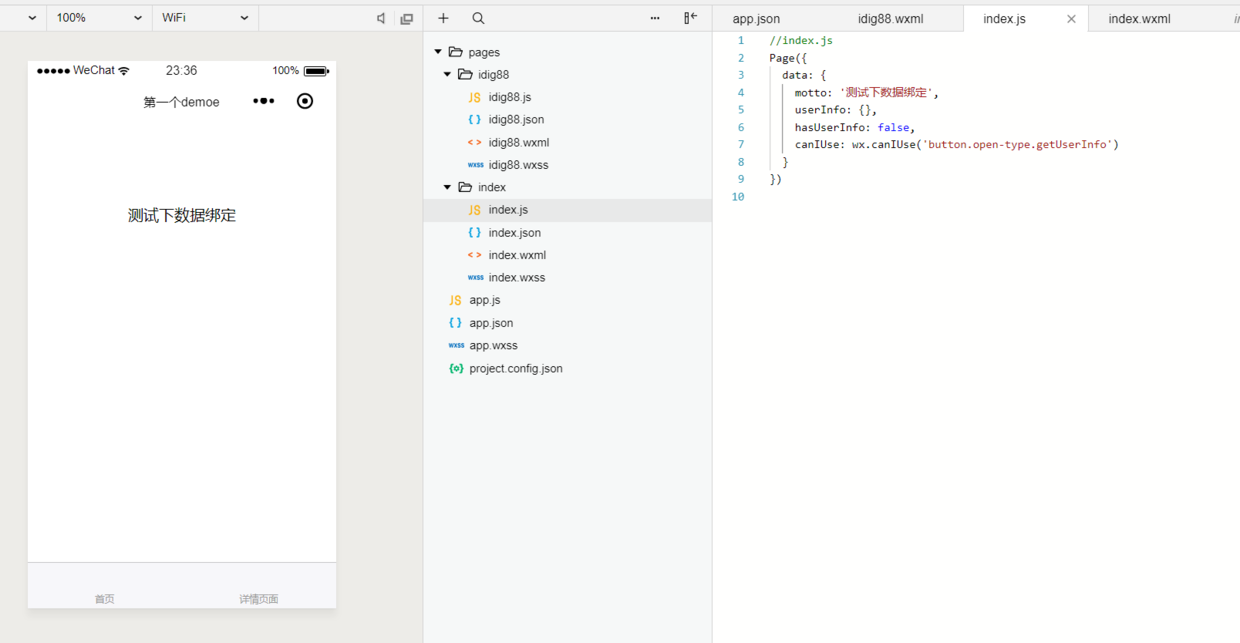Close the index.js editor tab

pos(1071,19)
